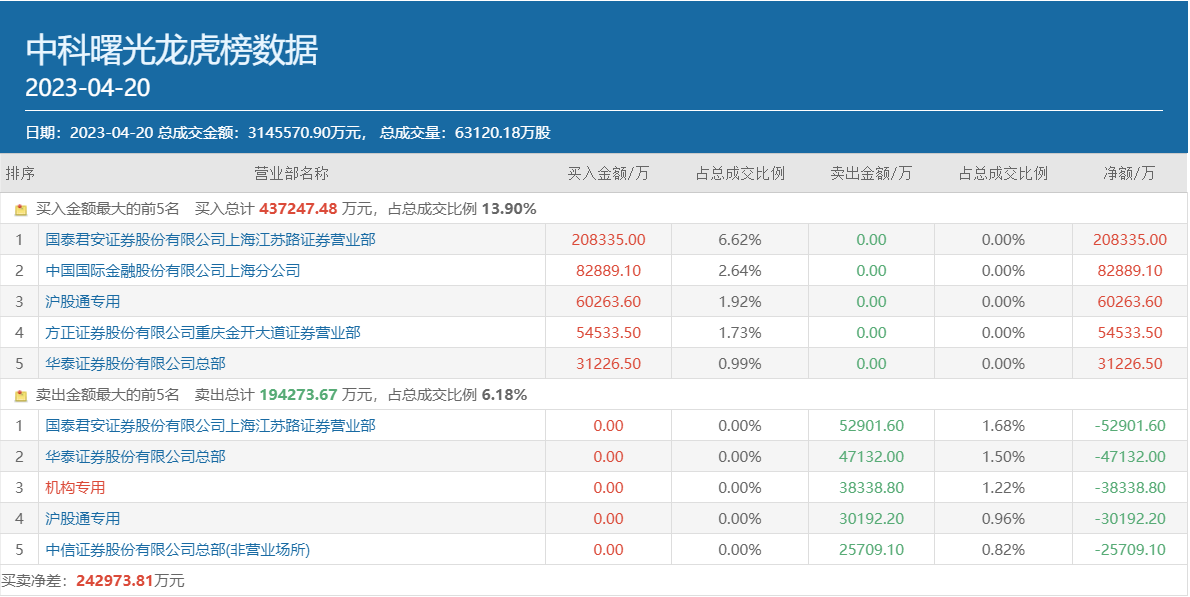
Task: Click the 卖出金额/万 column header
Action: pyautogui.click(x=871, y=173)
